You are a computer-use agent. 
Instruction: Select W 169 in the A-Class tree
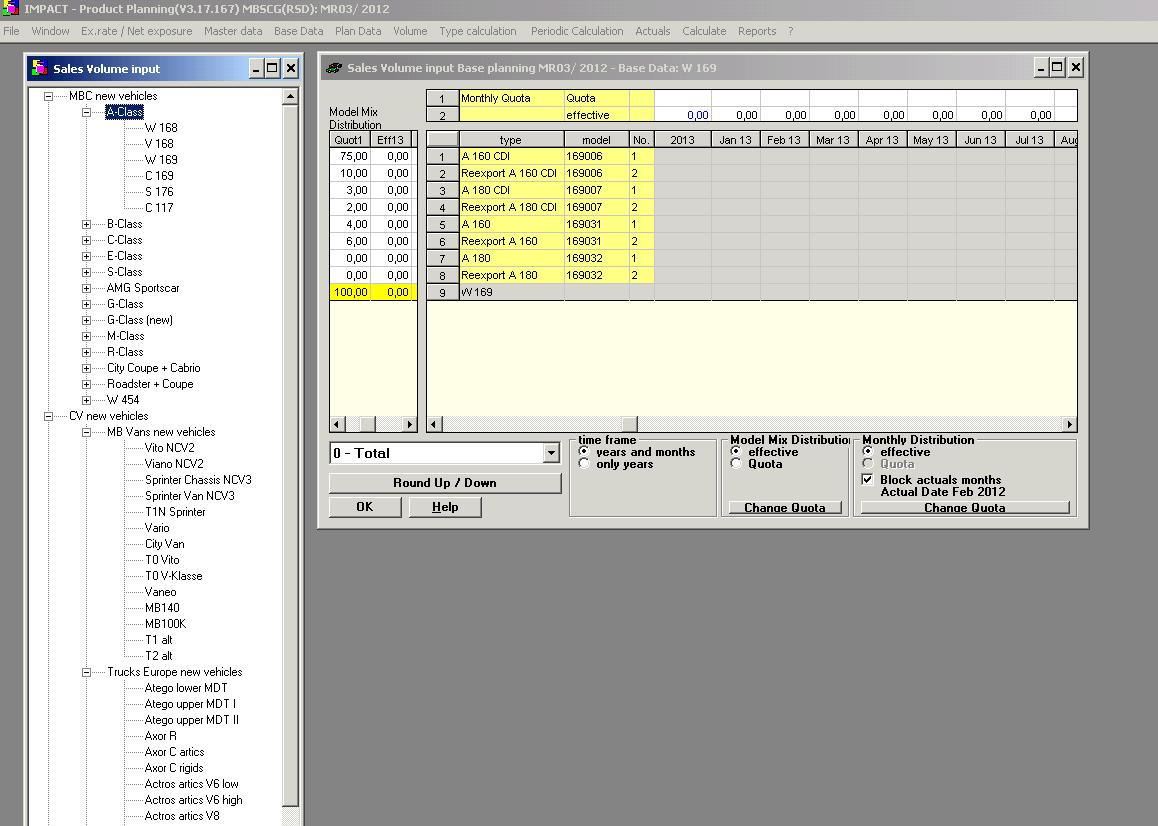click(x=161, y=160)
